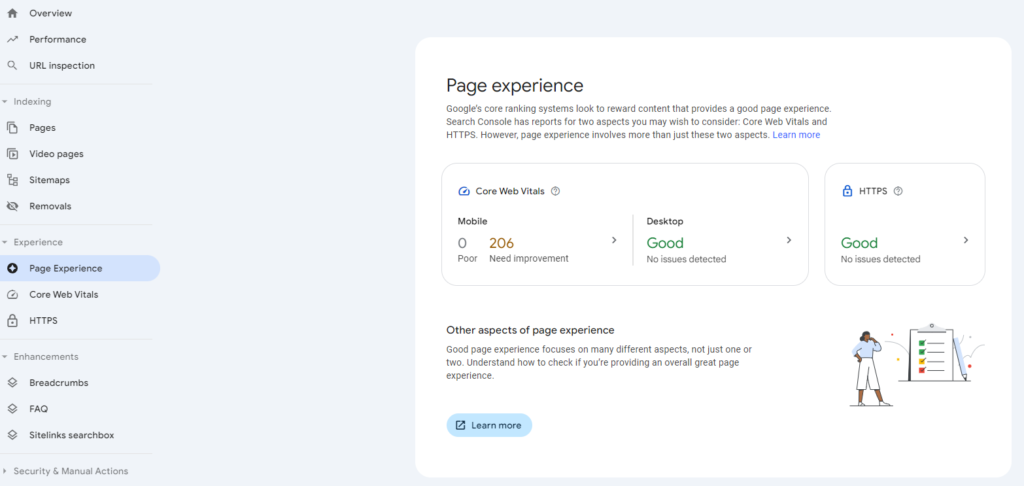
Task: Click the blue lock icon in HTTPS card
Action: (x=847, y=191)
